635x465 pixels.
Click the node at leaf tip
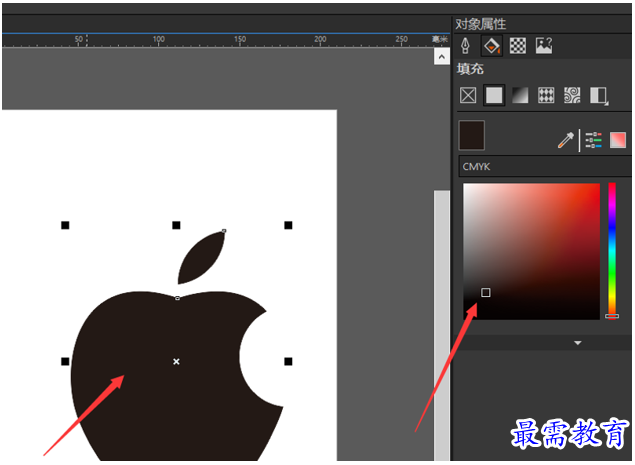(x=224, y=231)
